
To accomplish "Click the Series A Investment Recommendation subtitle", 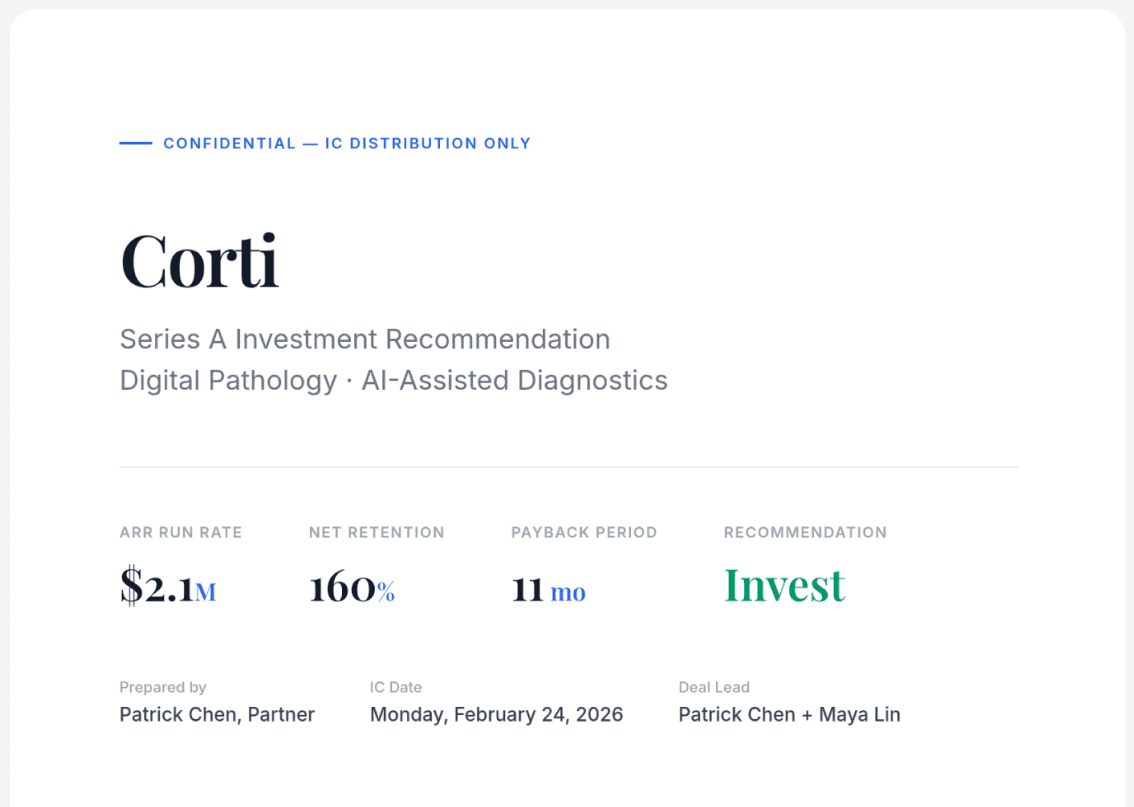I will pos(365,339).
